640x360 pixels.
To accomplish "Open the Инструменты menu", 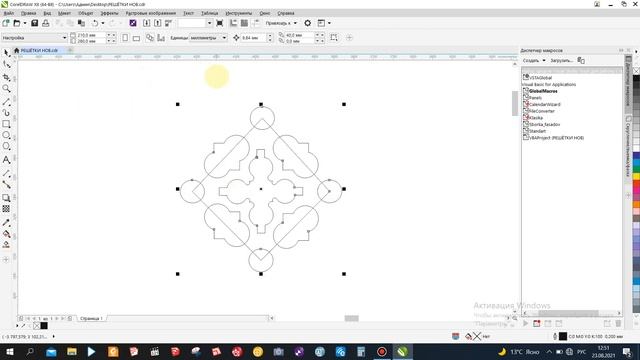I will click(239, 13).
